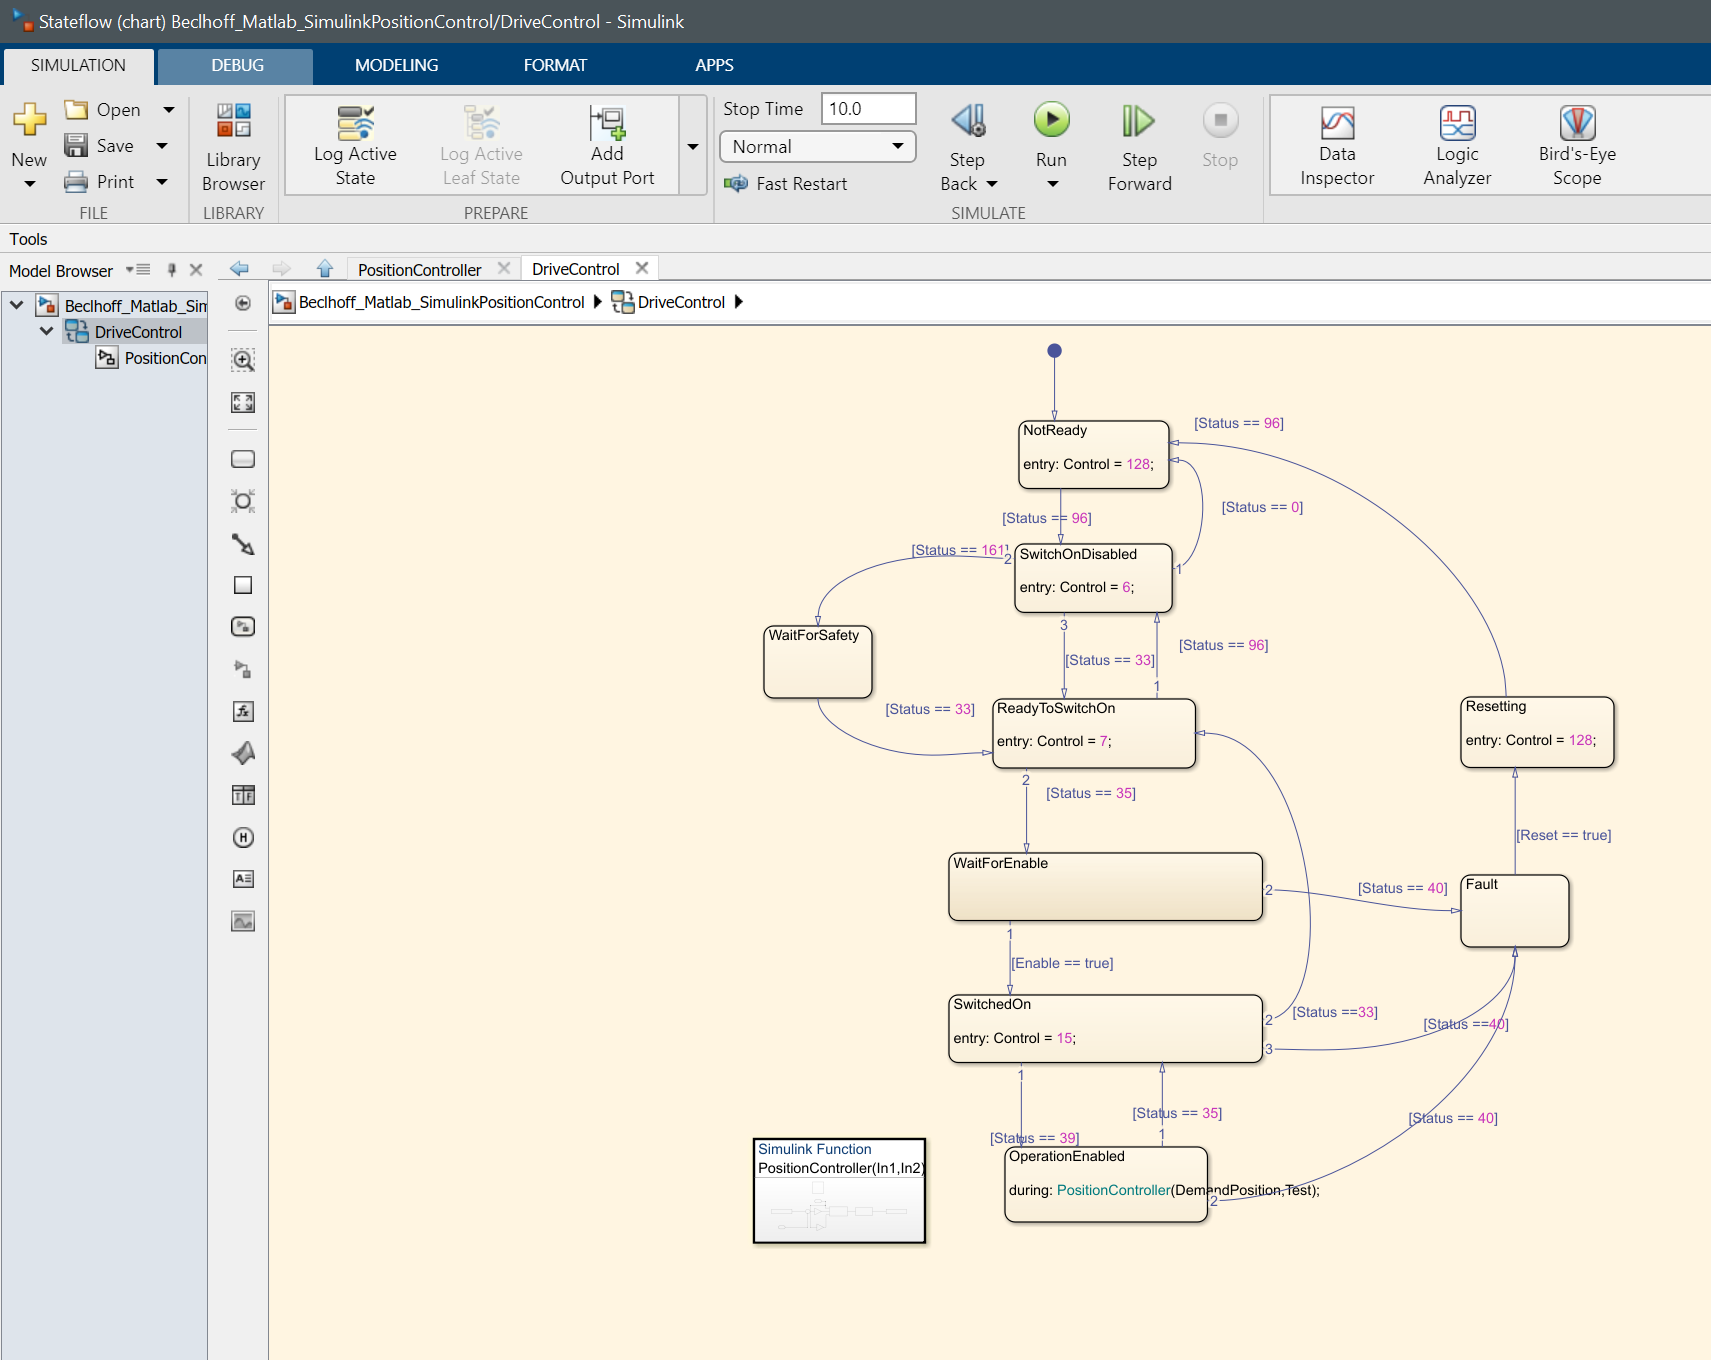Image resolution: width=1711 pixels, height=1360 pixels.
Task: Close the PositionController tab
Action: tap(504, 268)
